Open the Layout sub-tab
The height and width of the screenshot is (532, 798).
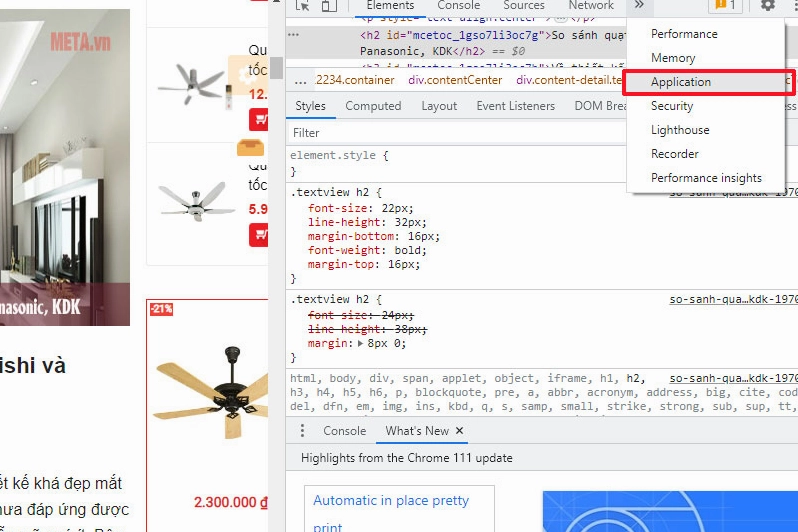coord(439,106)
